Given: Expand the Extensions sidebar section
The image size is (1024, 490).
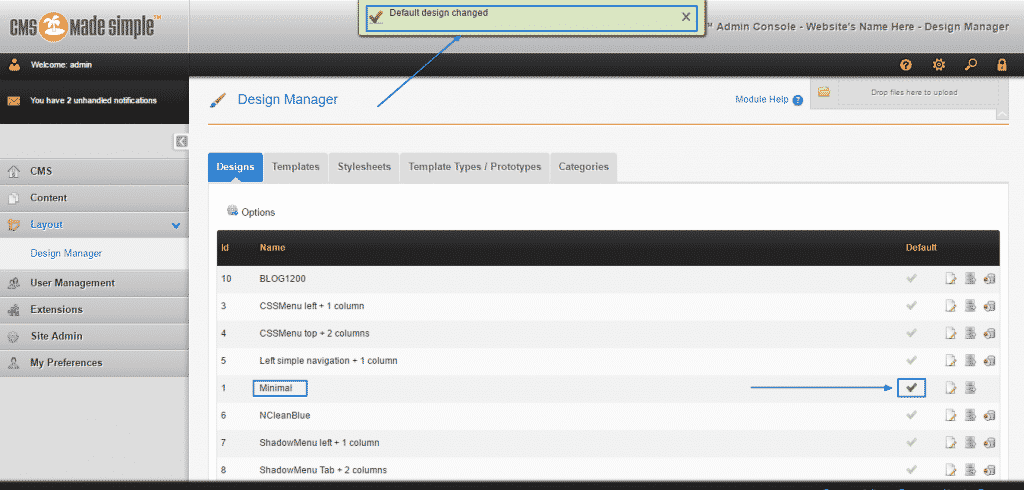Looking at the screenshot, I should click(94, 310).
